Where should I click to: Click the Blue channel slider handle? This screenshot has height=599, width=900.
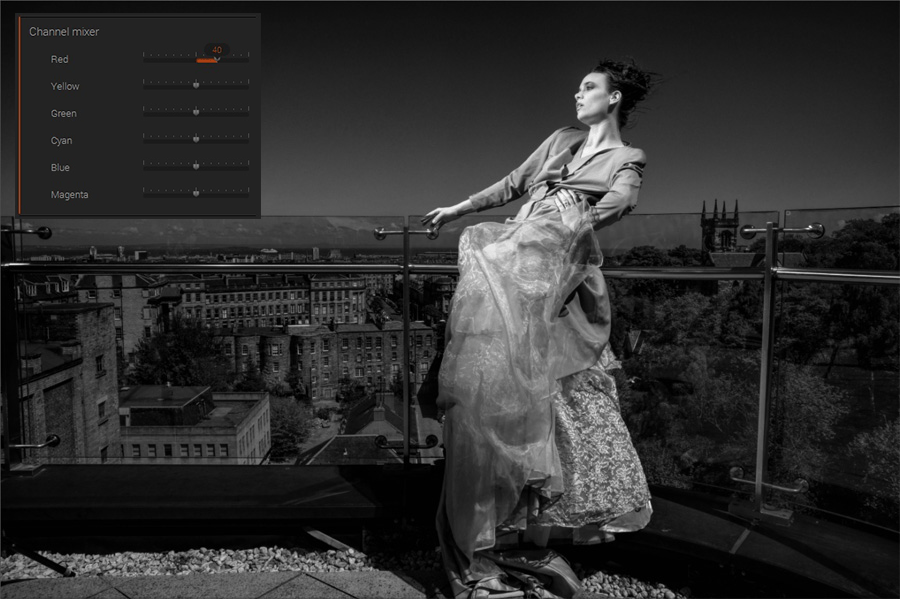(196, 166)
